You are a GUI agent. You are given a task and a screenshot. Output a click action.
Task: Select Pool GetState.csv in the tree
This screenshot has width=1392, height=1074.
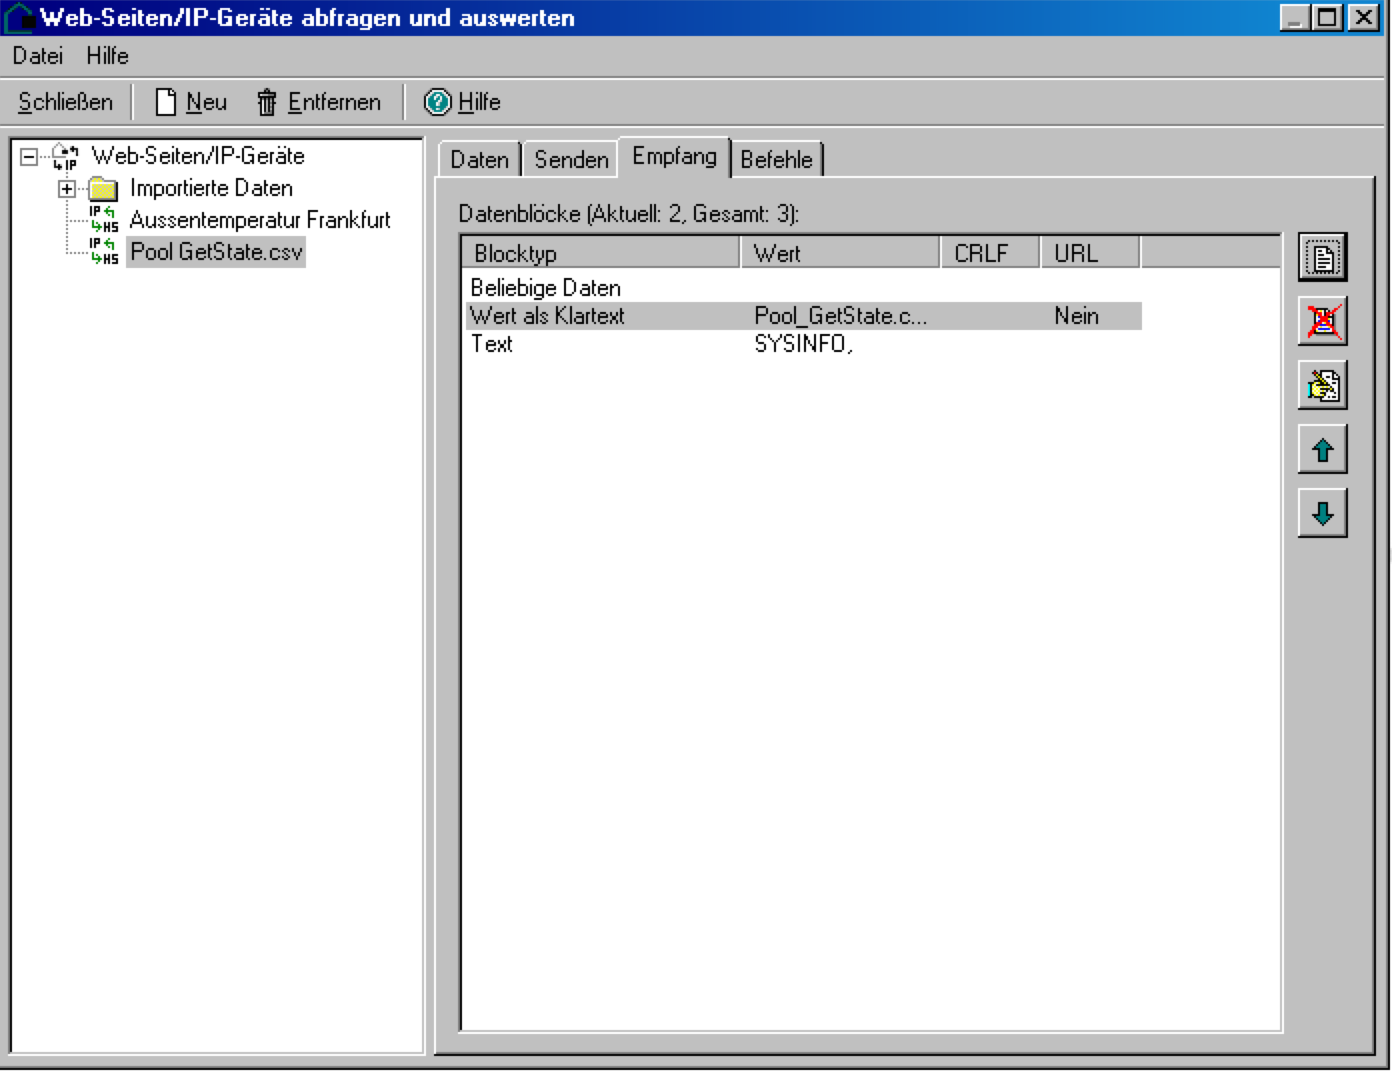[x=216, y=252]
